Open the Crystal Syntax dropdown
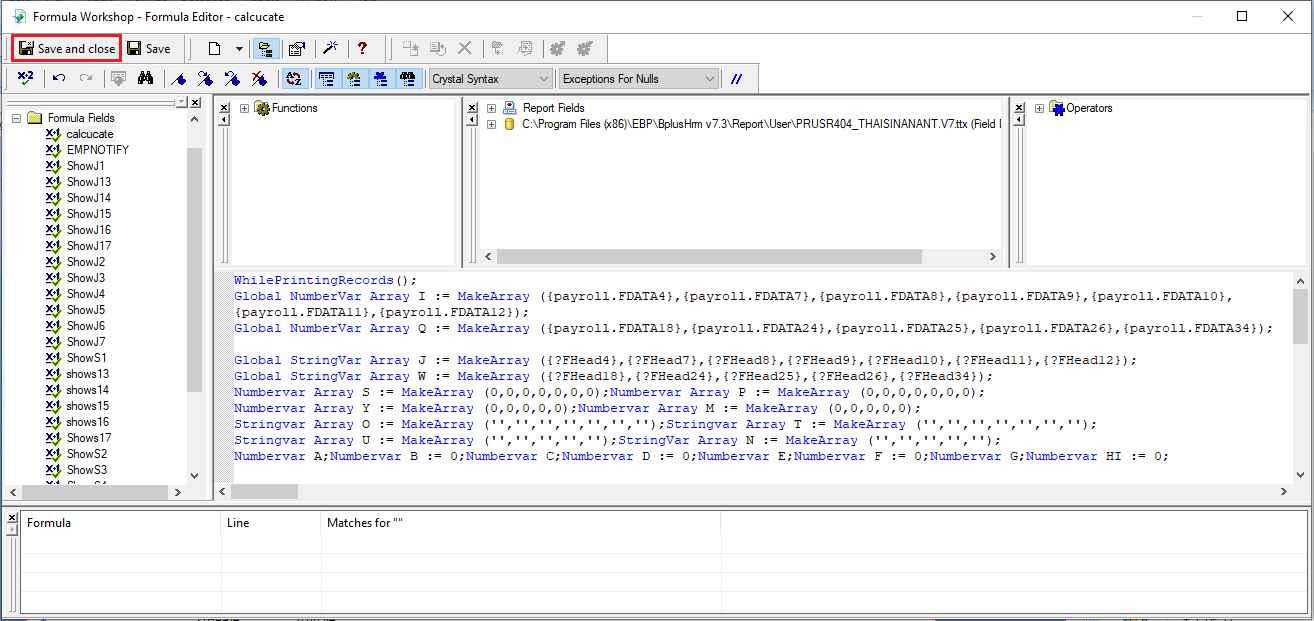The image size is (1314, 621). point(490,78)
